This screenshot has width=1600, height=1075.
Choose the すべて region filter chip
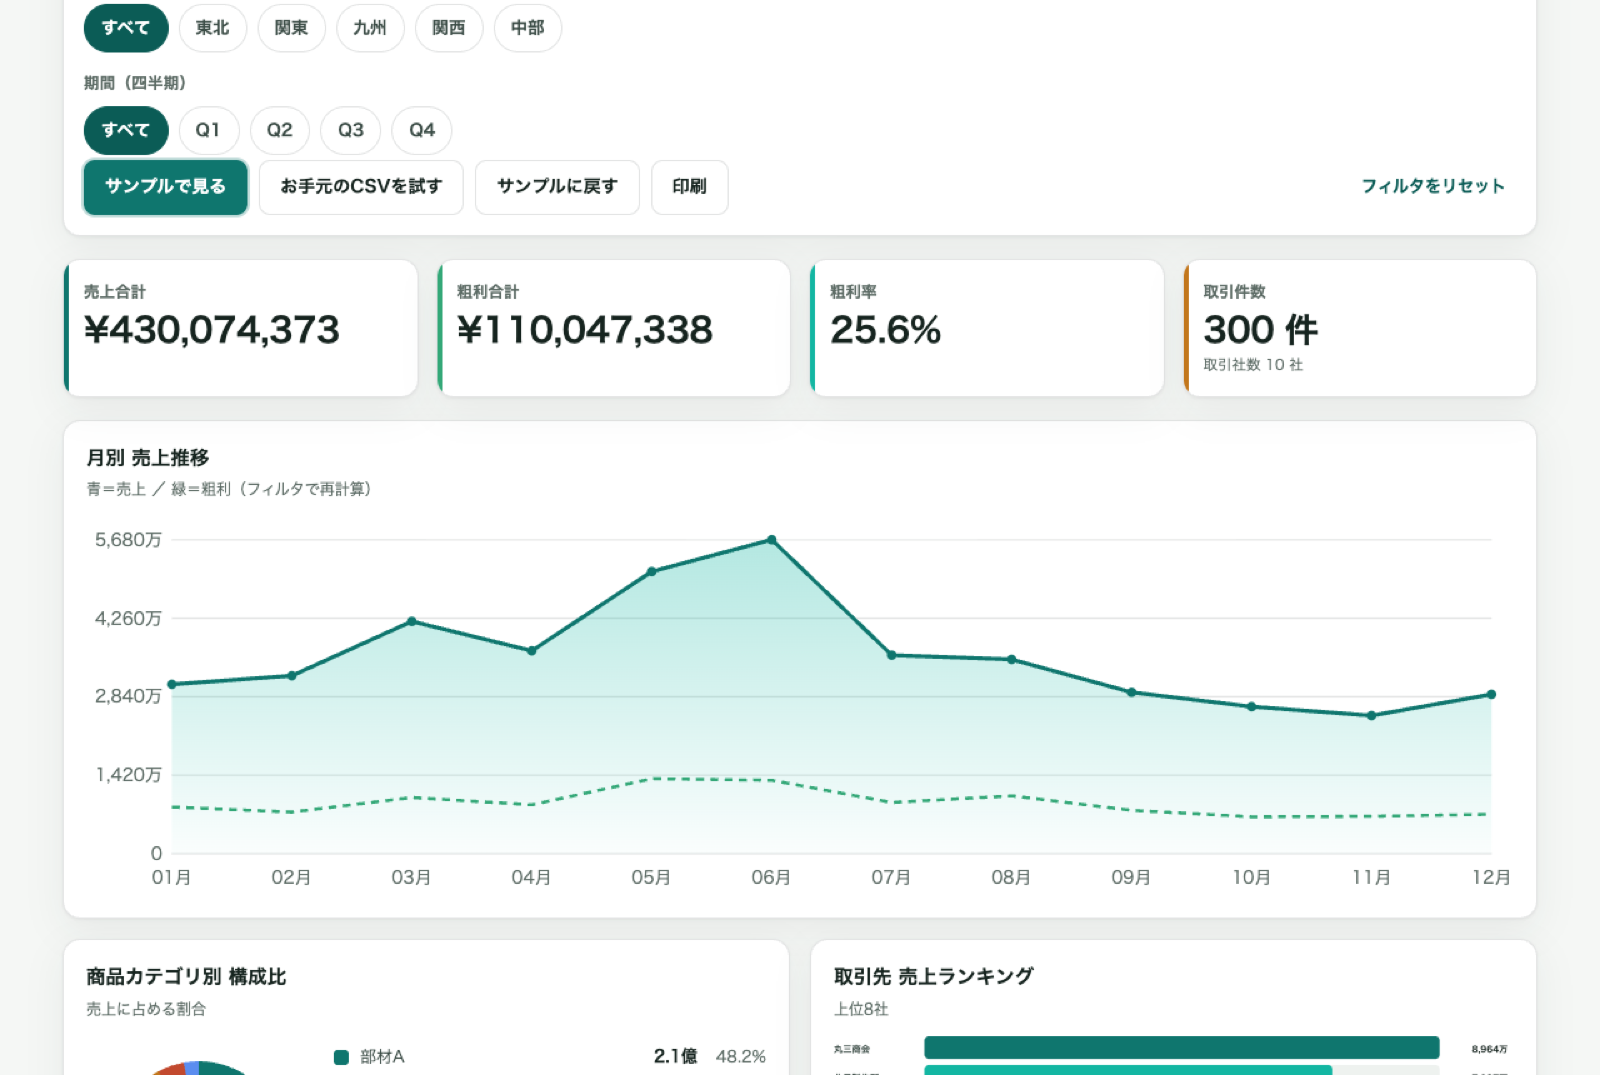pyautogui.click(x=126, y=28)
